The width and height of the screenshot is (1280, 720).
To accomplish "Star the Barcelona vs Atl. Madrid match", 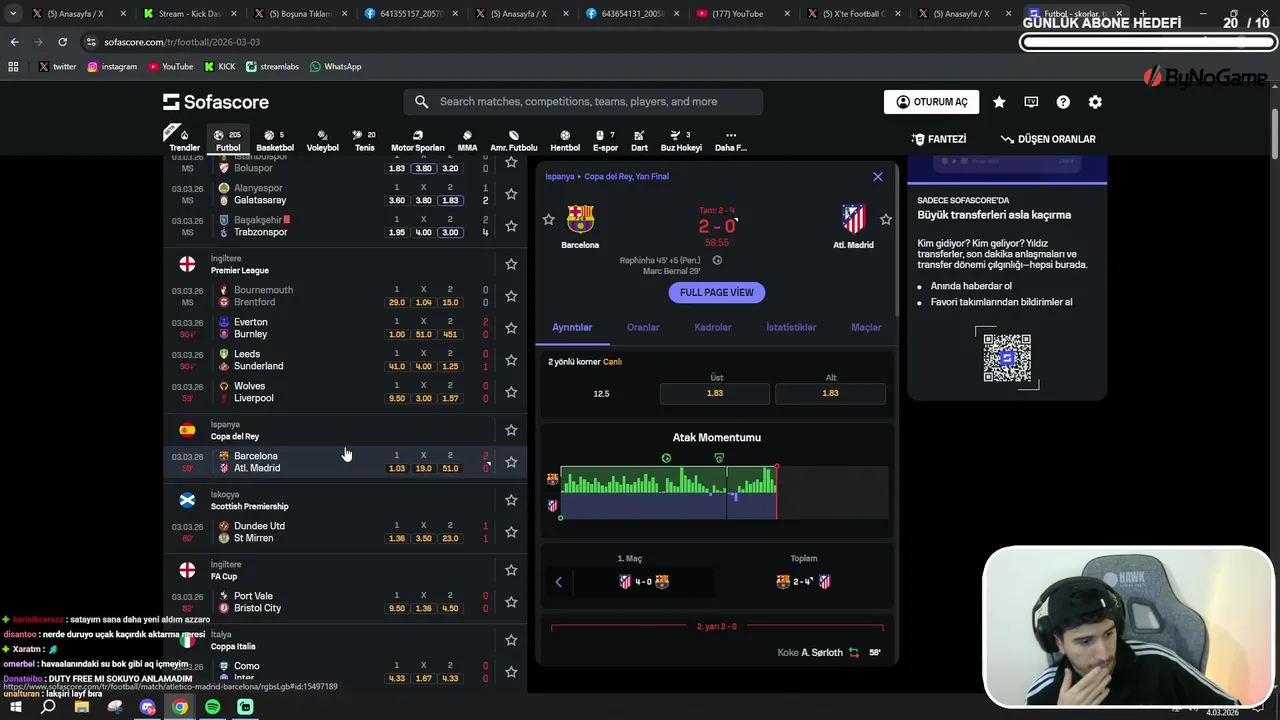I will coord(511,462).
